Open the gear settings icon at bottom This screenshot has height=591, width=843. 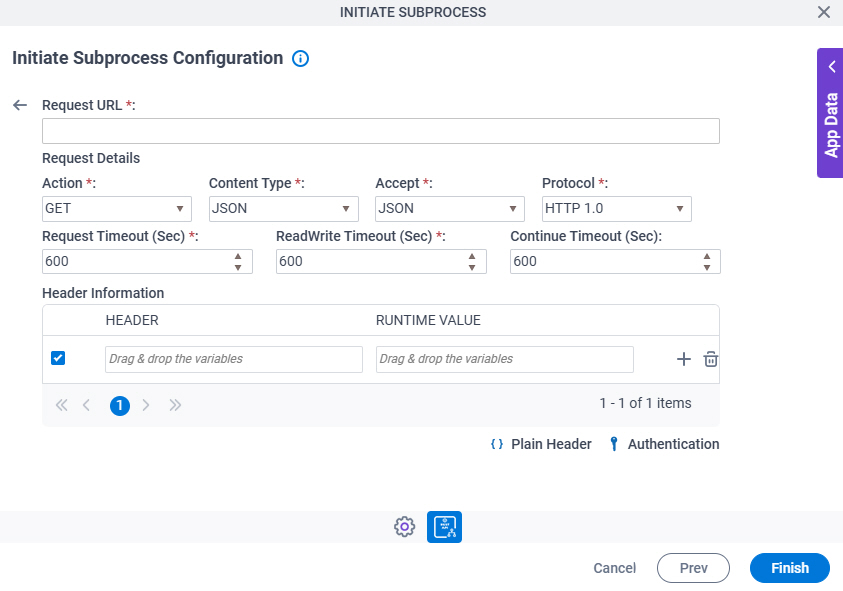[x=404, y=527]
